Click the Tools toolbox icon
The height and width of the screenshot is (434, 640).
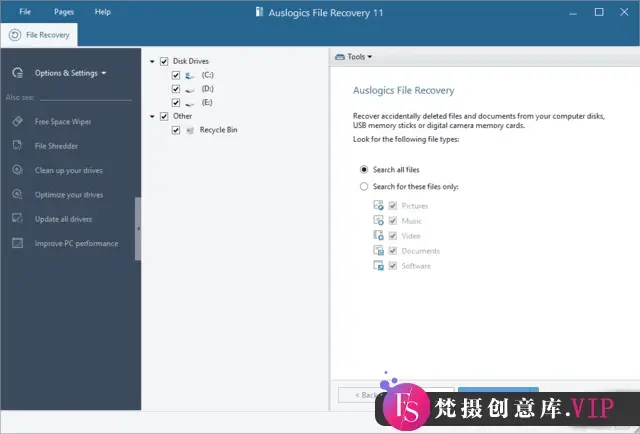coord(340,57)
